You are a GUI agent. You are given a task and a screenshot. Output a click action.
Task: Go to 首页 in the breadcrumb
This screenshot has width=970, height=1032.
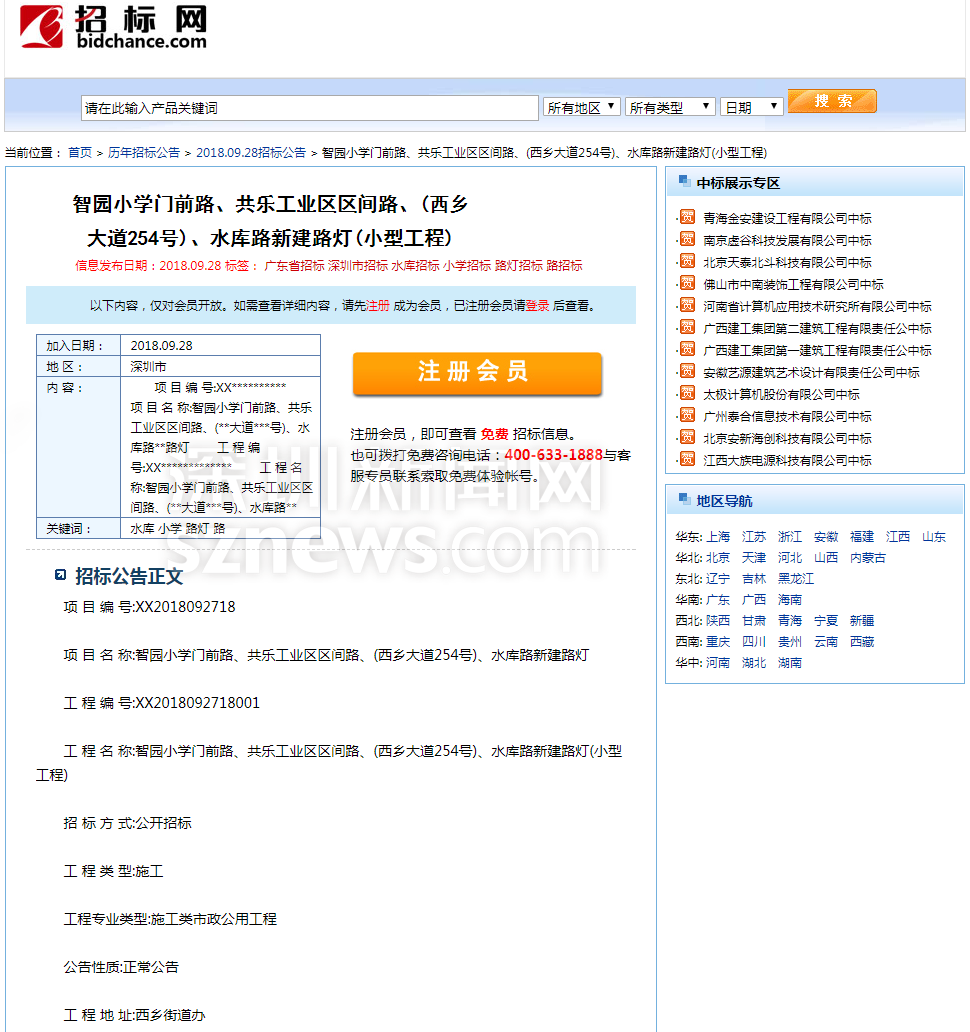[80, 153]
